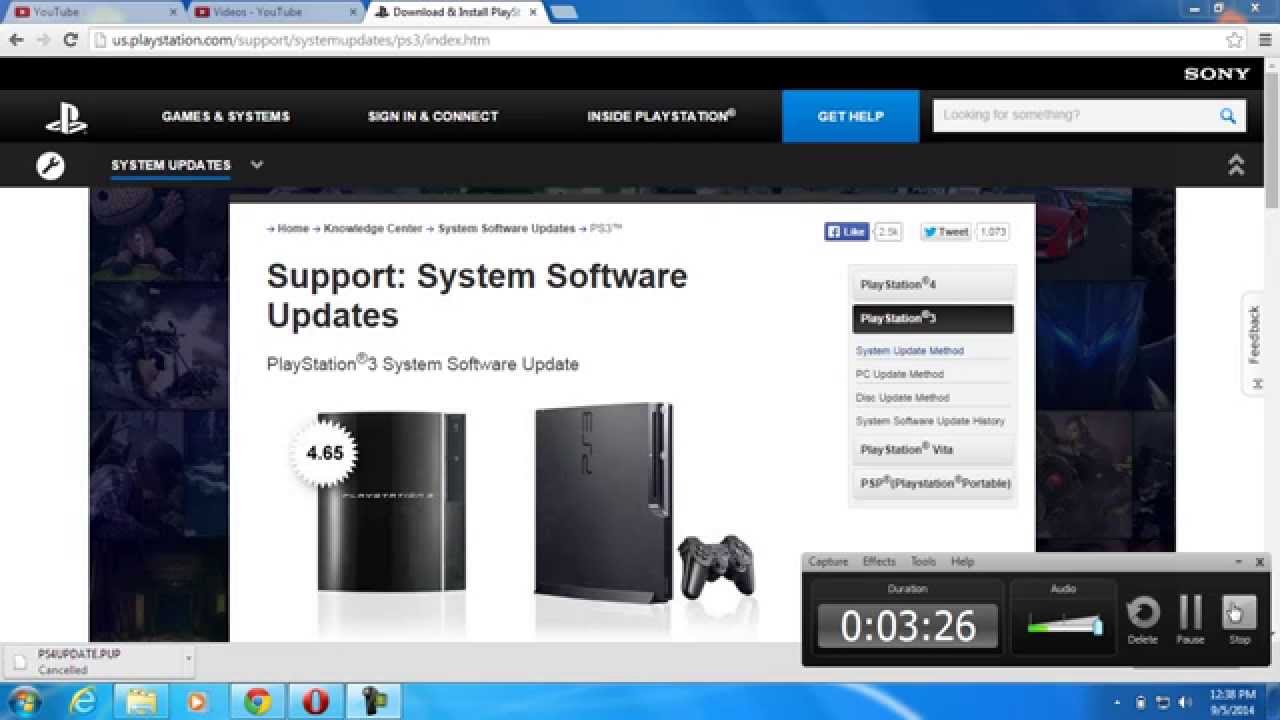The image size is (1280, 720).
Task: Open recorder Tools menu
Action: tap(923, 562)
